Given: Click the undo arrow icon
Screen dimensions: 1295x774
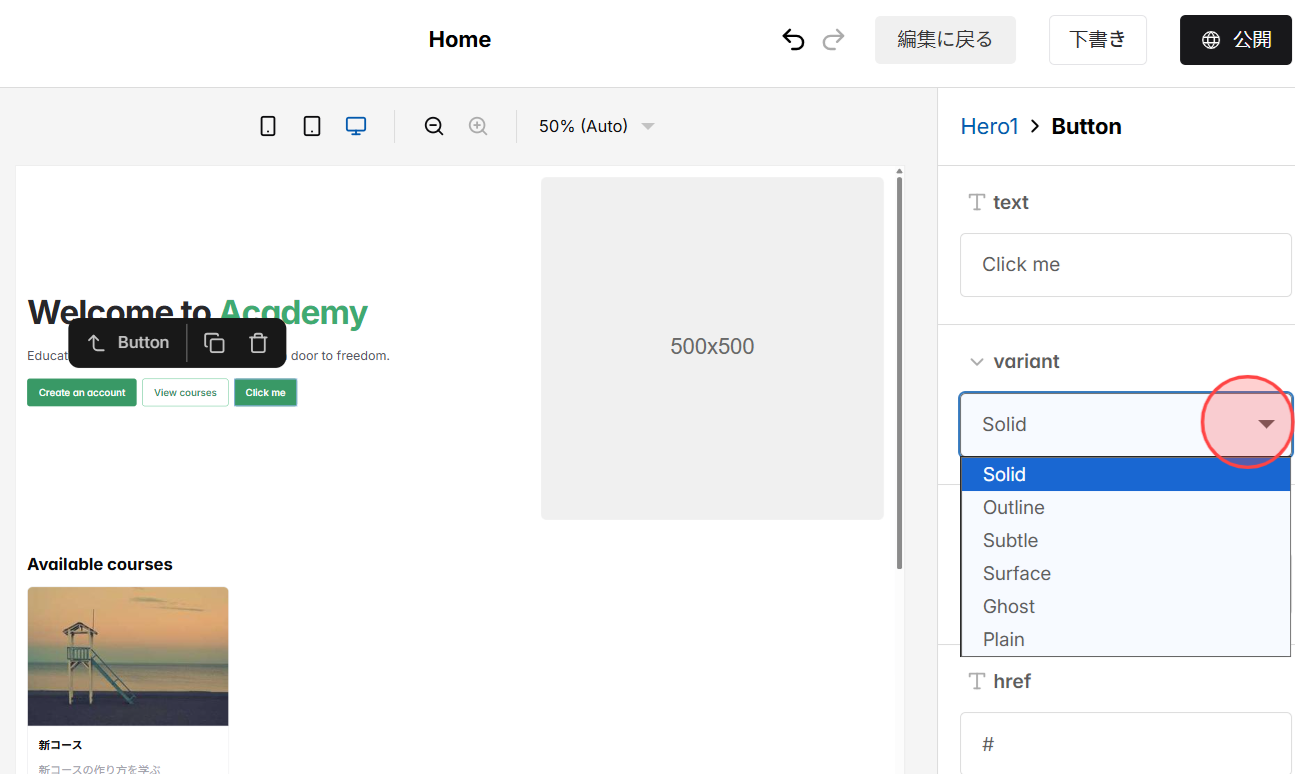Looking at the screenshot, I should point(793,40).
